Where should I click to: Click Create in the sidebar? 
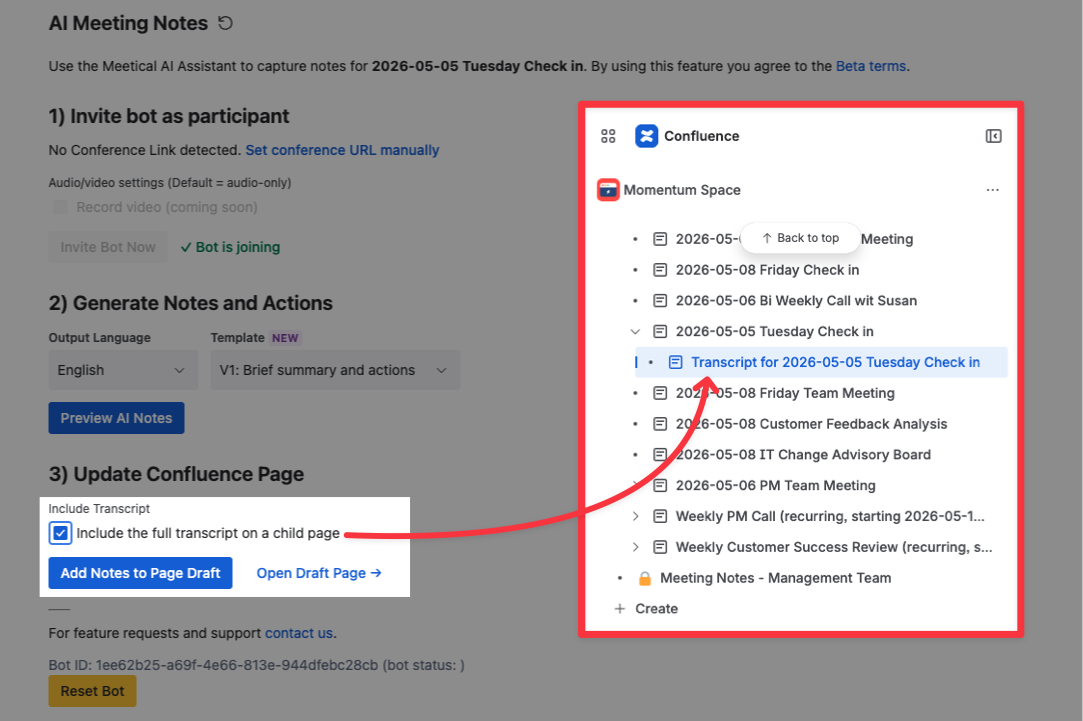point(656,608)
